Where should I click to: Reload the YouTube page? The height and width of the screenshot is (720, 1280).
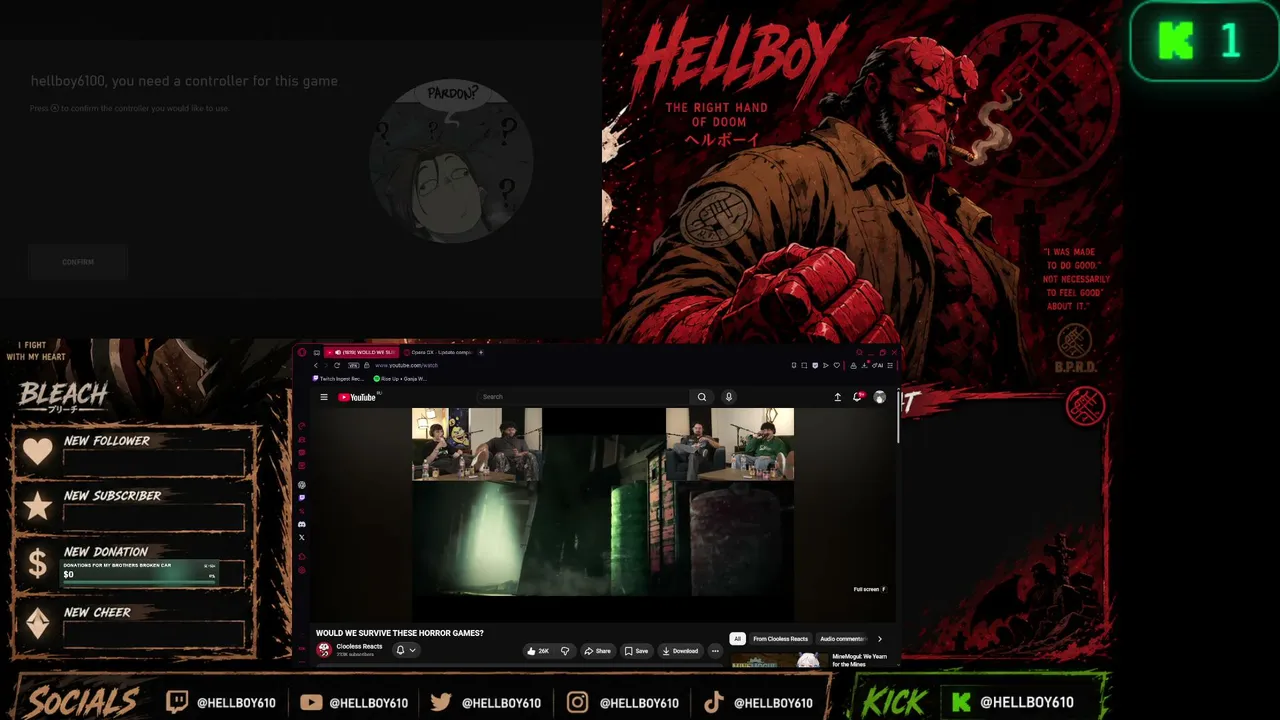[x=337, y=365]
